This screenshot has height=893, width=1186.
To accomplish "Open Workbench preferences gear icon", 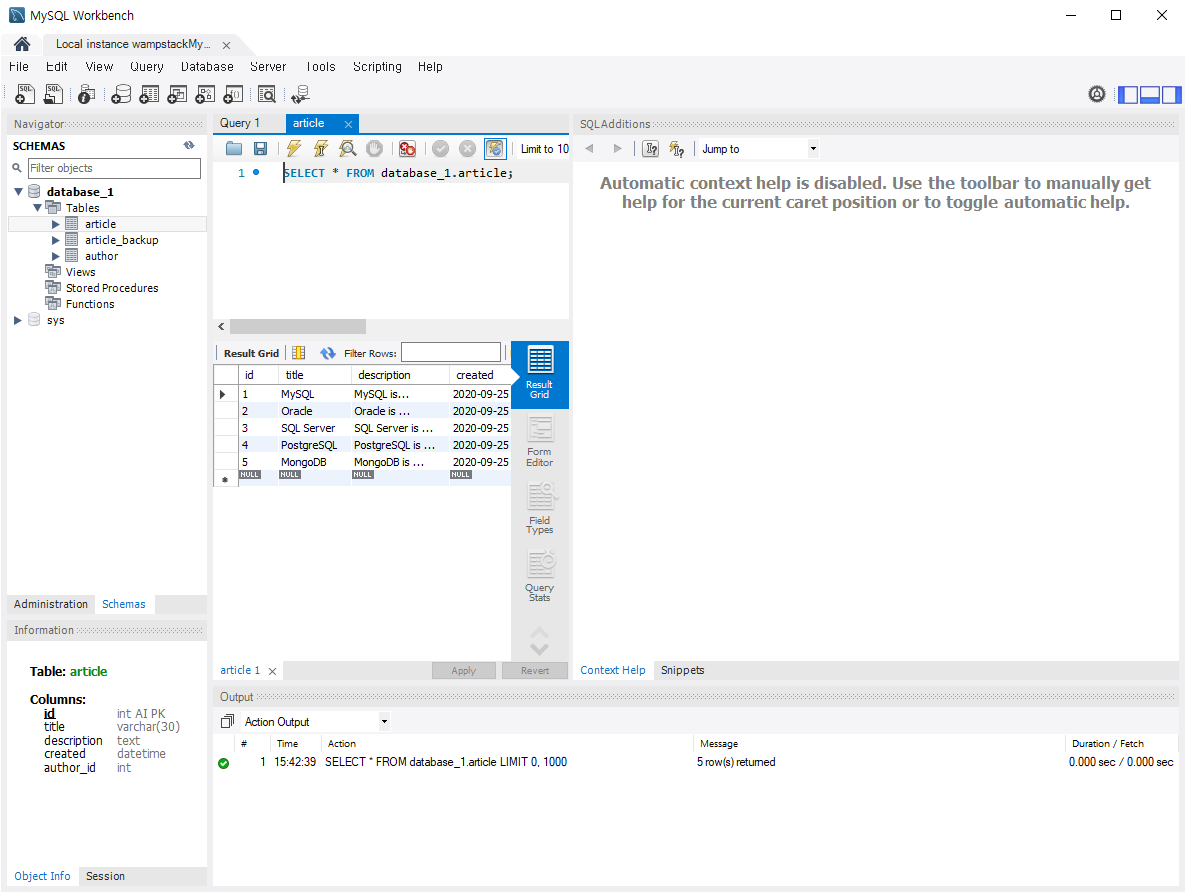I will [x=1097, y=94].
